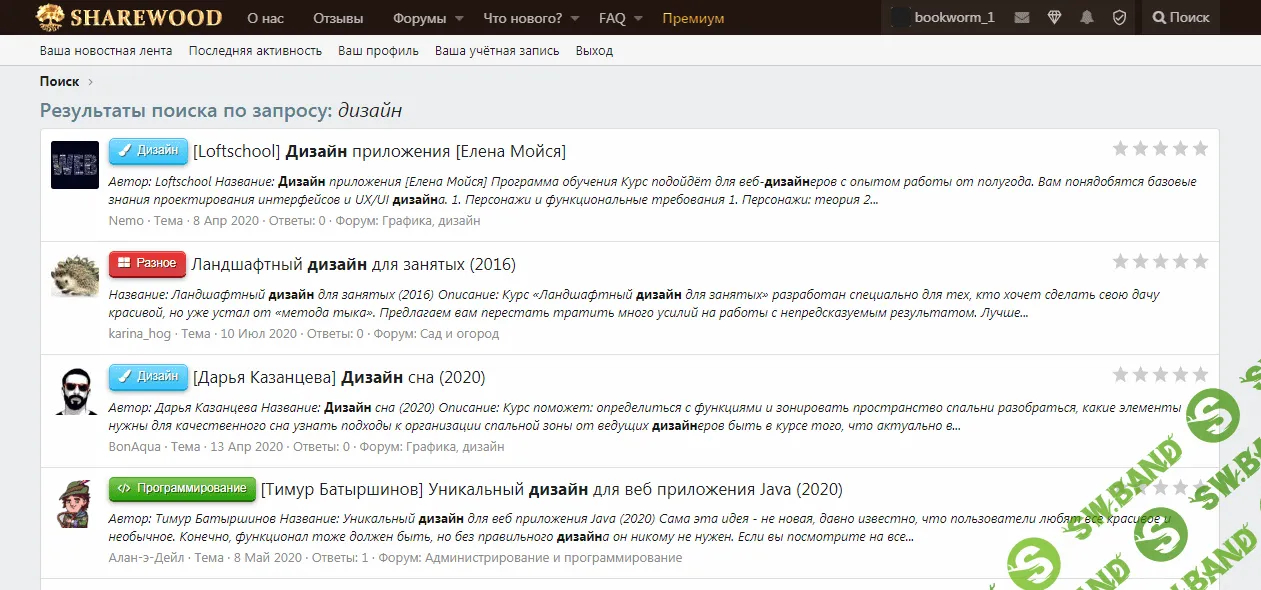Click the red Разное category label
The width and height of the screenshot is (1261, 590).
tap(147, 264)
